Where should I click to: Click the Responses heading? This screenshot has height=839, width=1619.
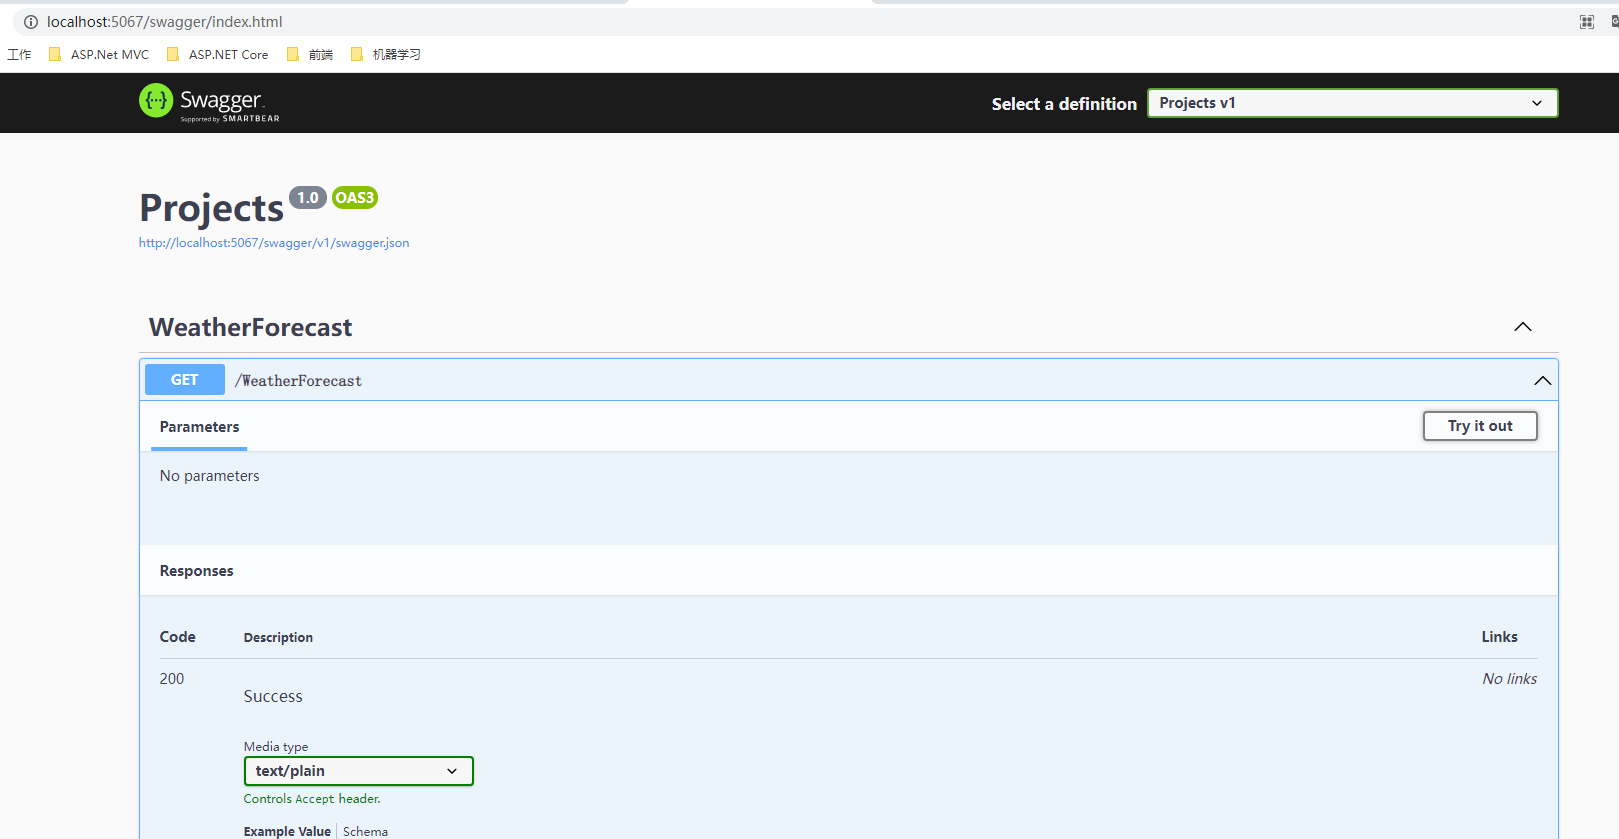197,571
